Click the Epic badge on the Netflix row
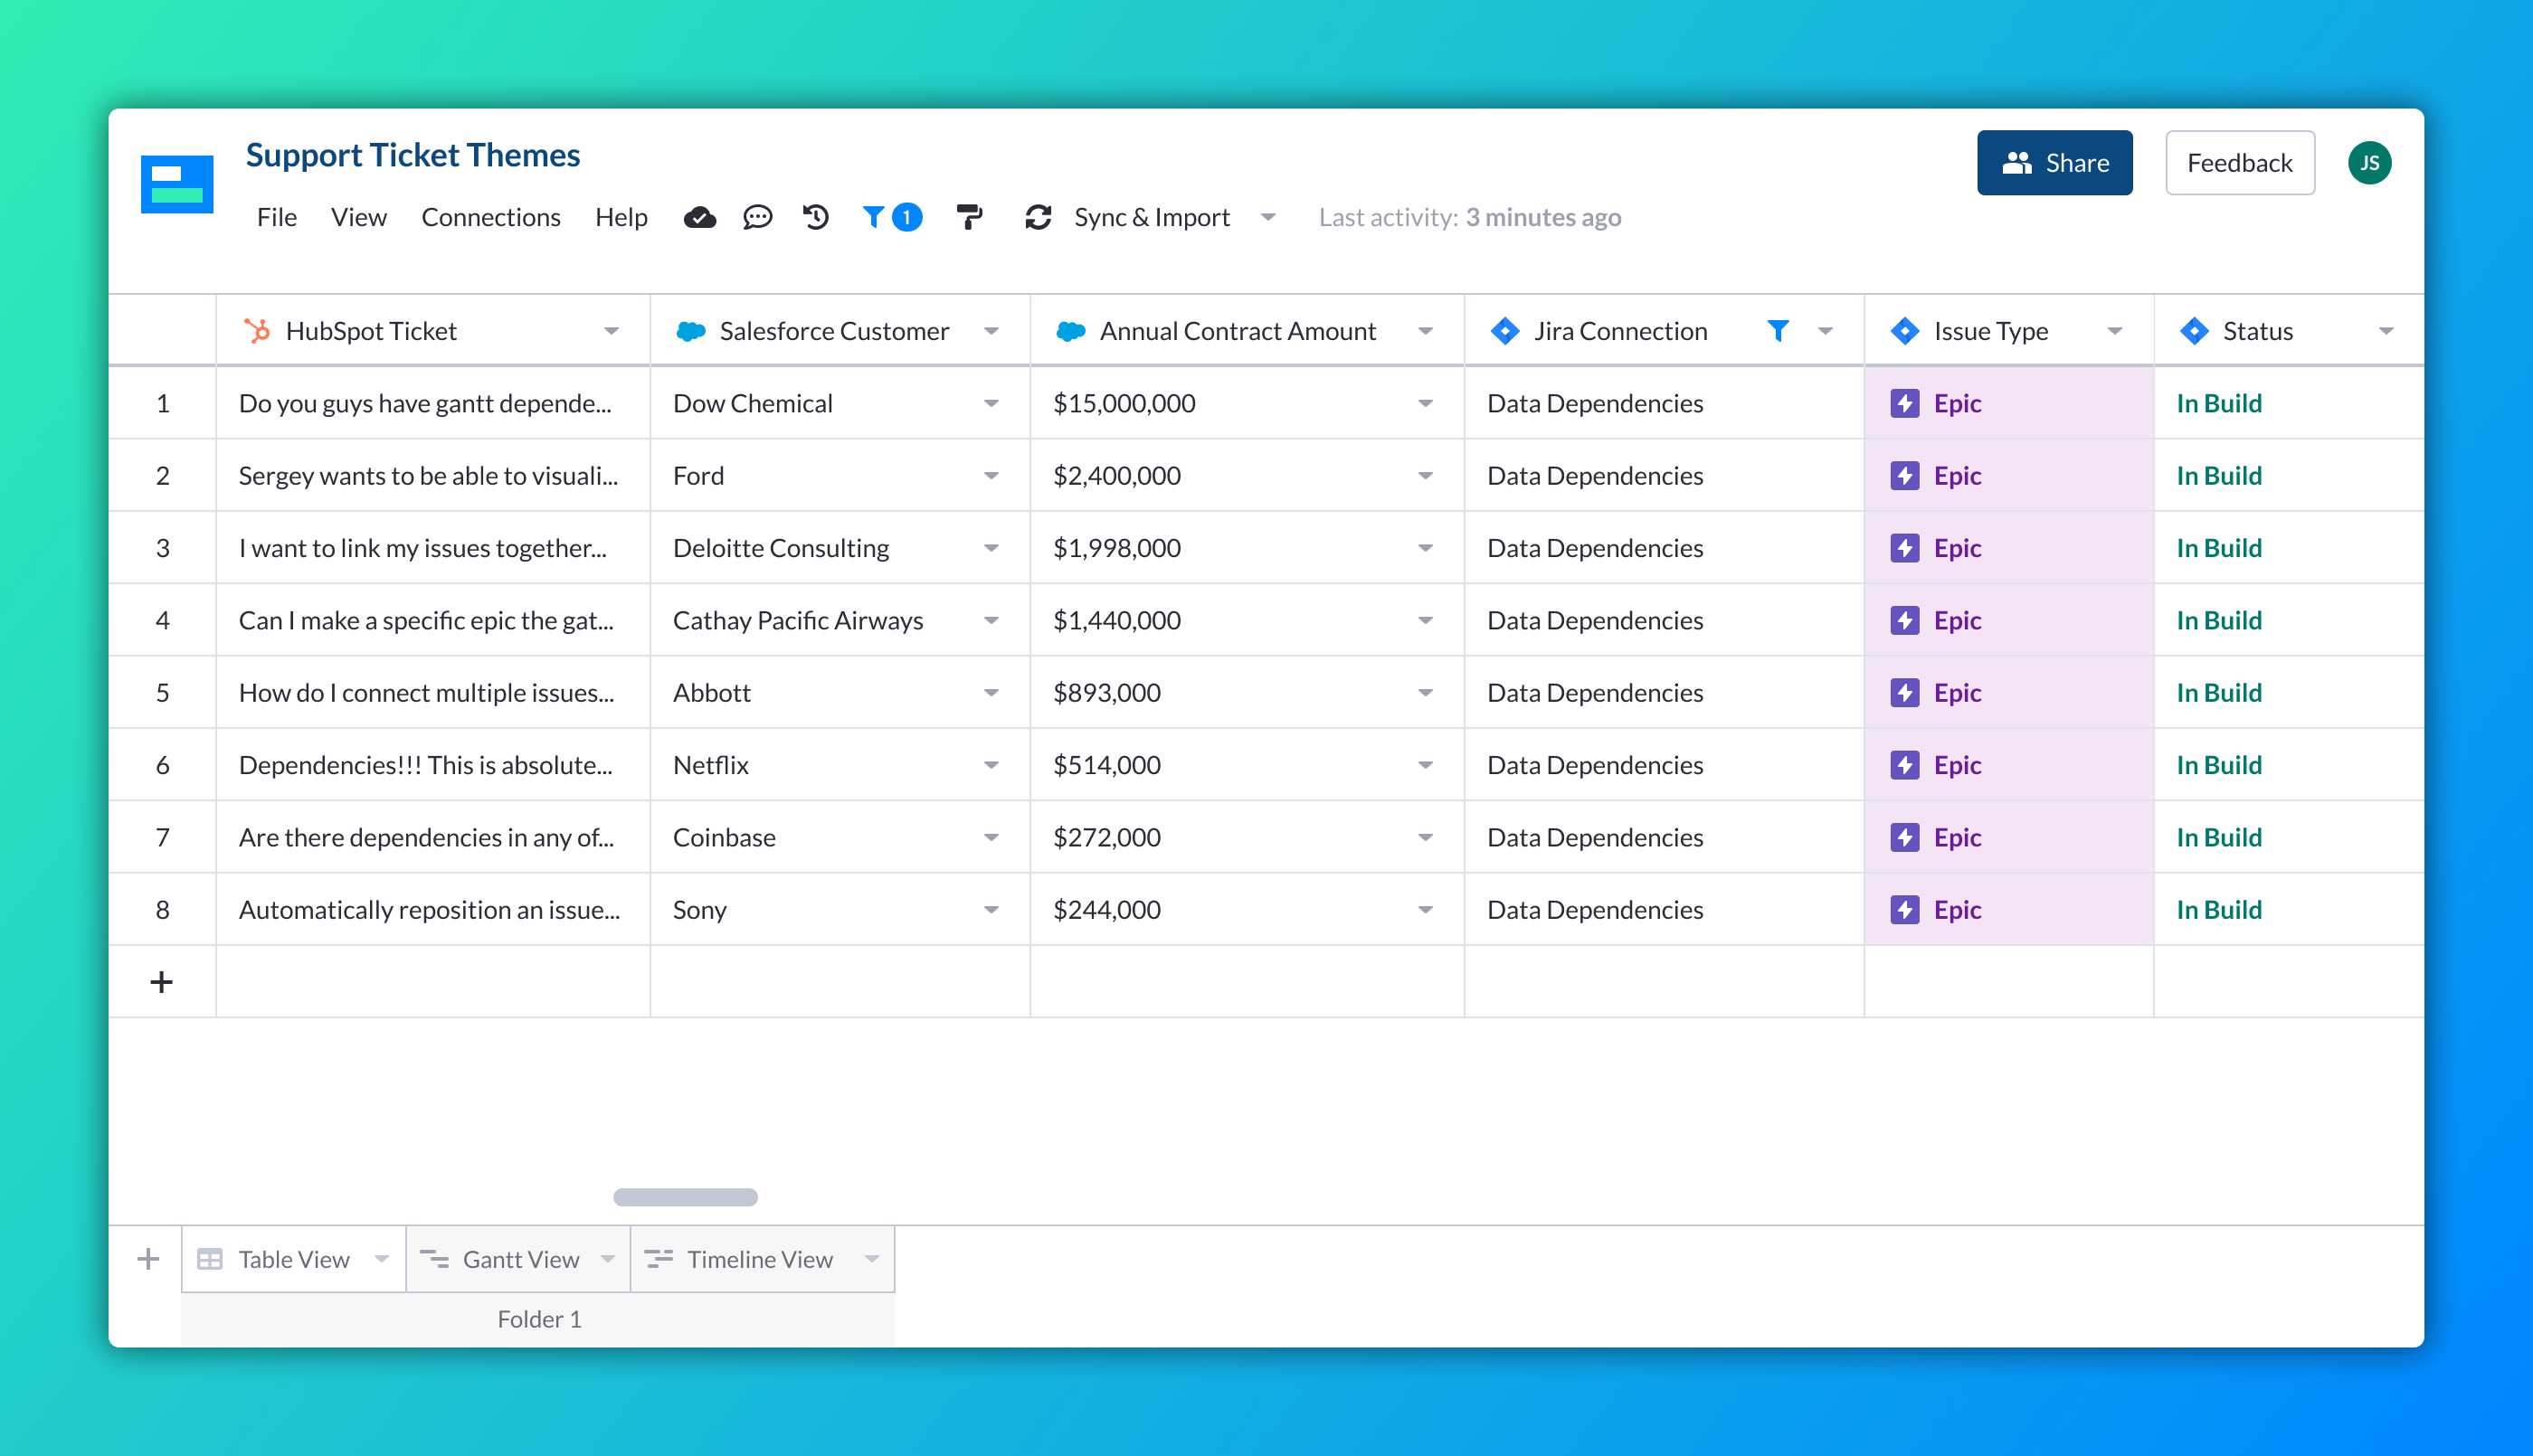The width and height of the screenshot is (2533, 1456). tap(1935, 765)
